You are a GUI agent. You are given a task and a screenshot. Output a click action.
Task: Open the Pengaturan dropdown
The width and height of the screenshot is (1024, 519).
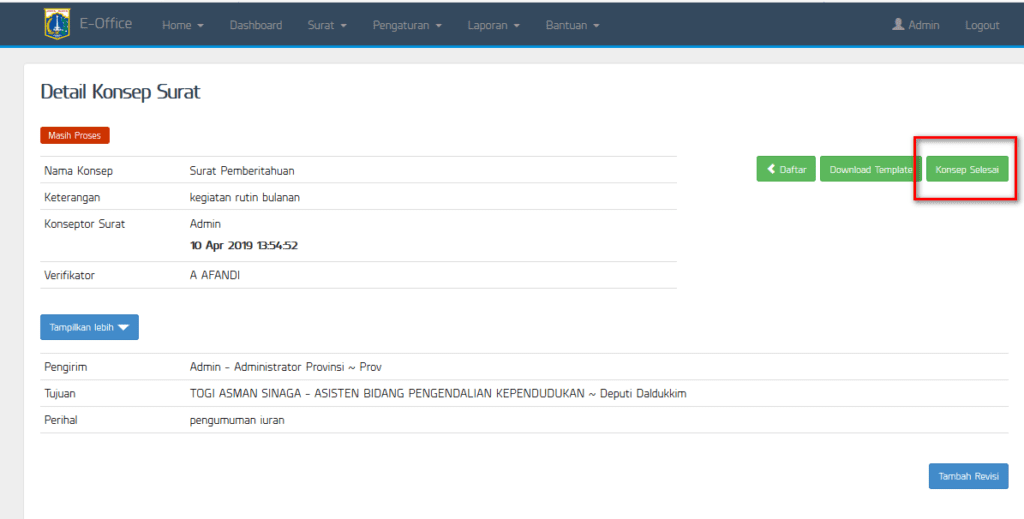(407, 25)
